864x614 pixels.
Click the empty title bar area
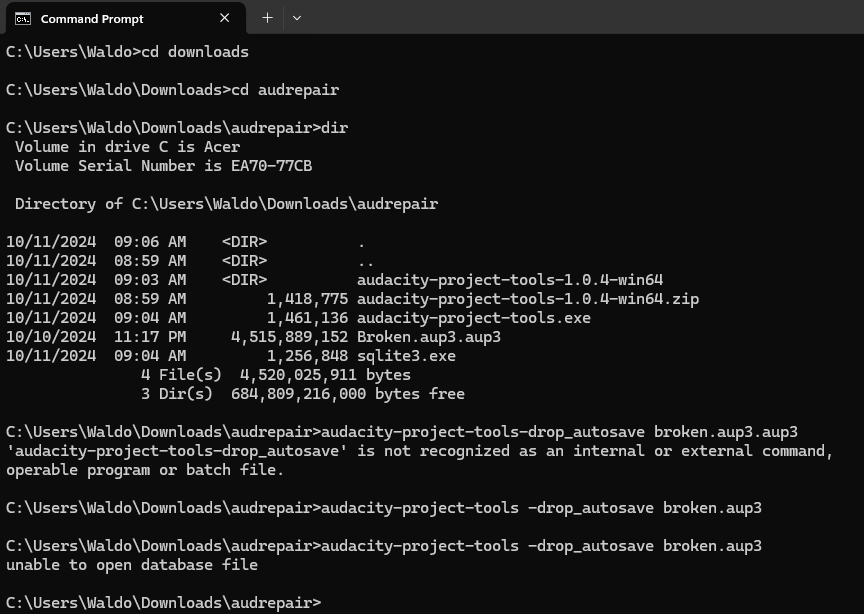(580, 18)
